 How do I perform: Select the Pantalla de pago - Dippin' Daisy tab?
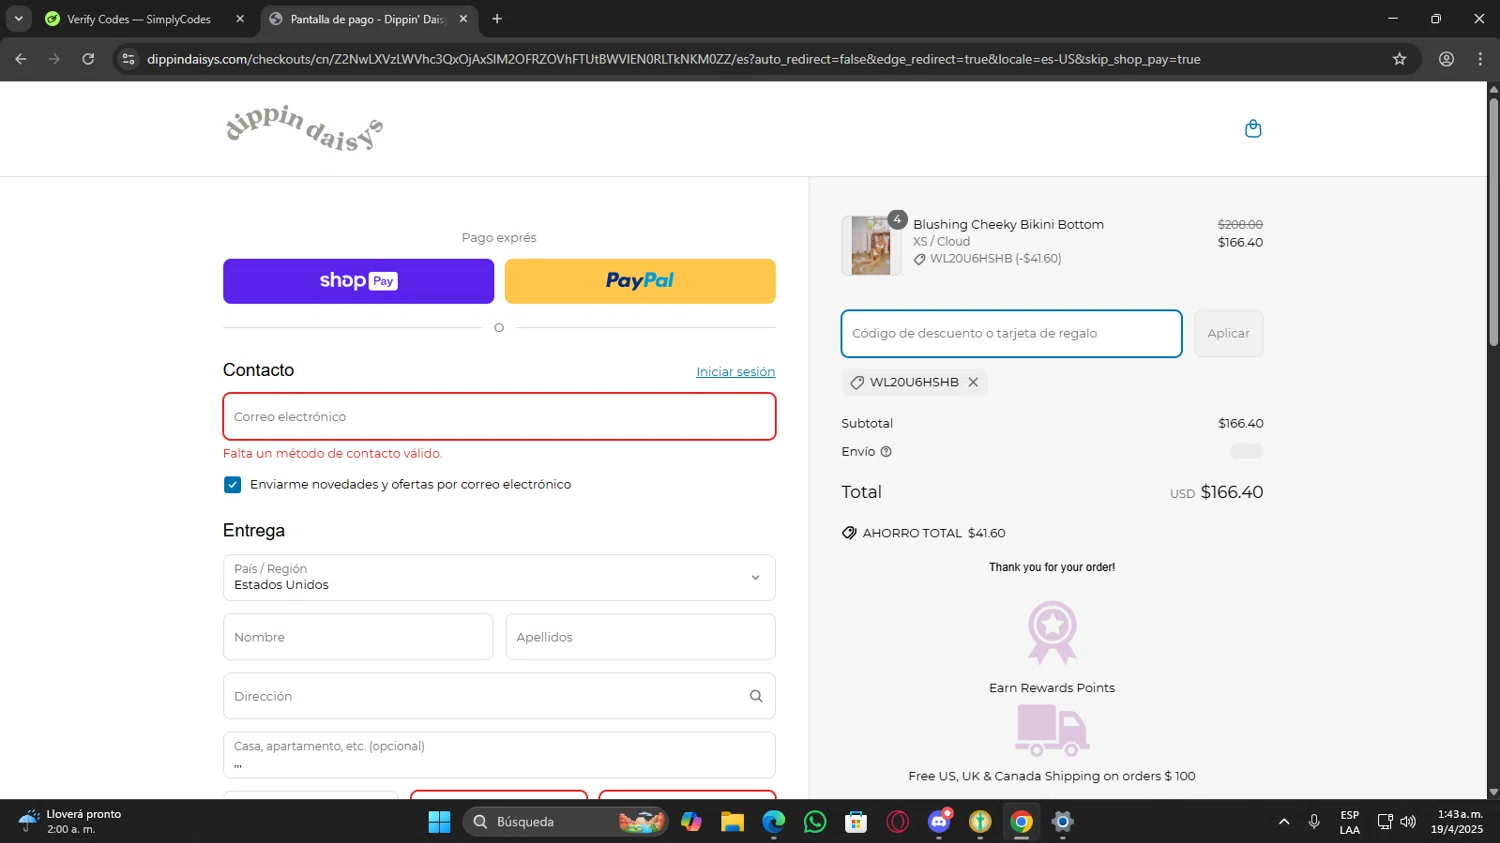point(367,19)
